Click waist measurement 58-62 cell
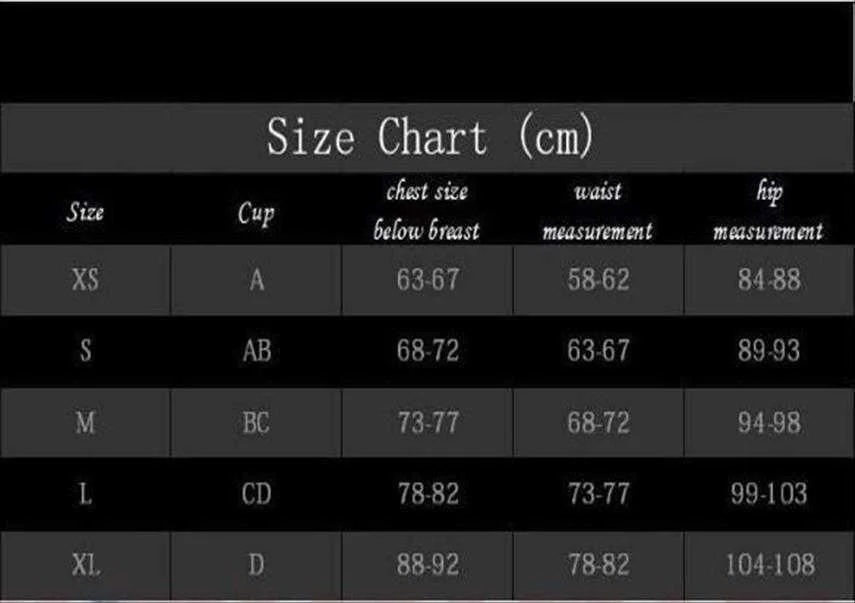This screenshot has width=855, height=603. tap(598, 280)
